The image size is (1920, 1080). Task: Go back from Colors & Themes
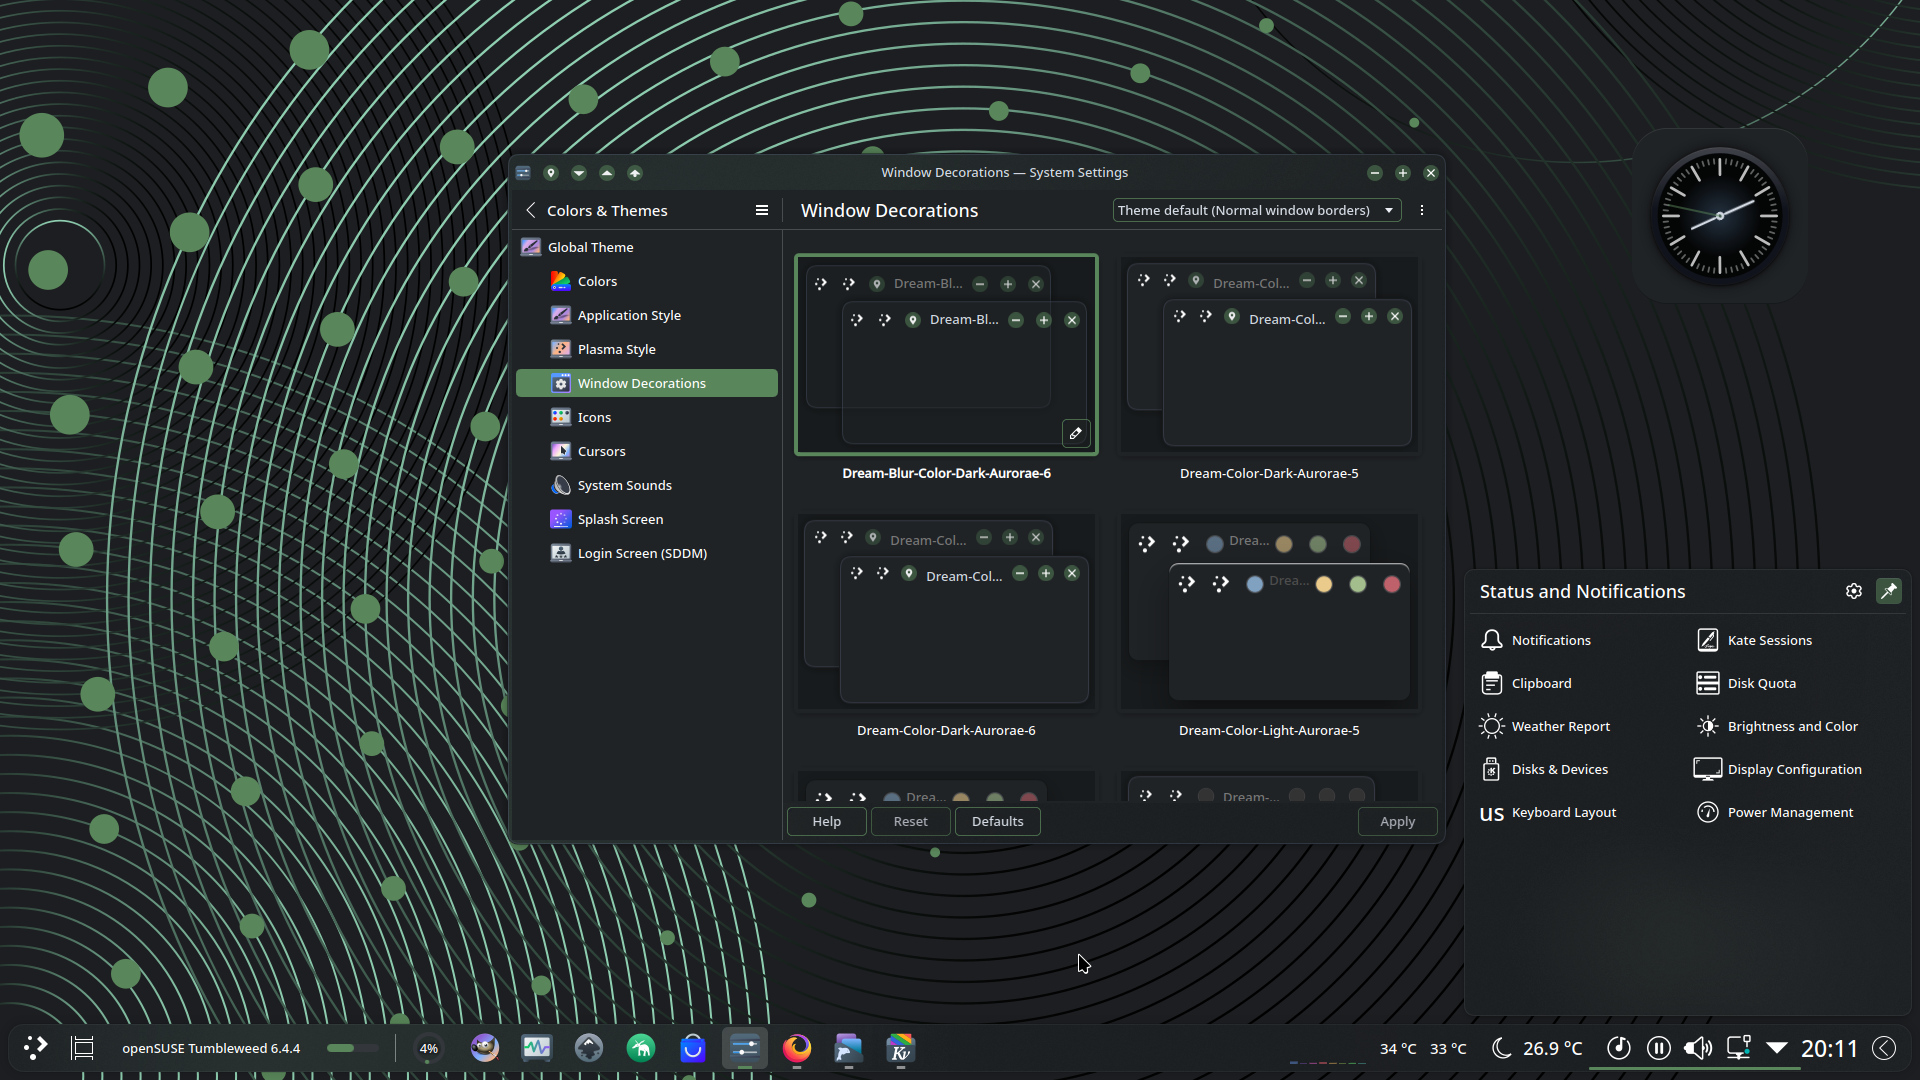(x=531, y=210)
